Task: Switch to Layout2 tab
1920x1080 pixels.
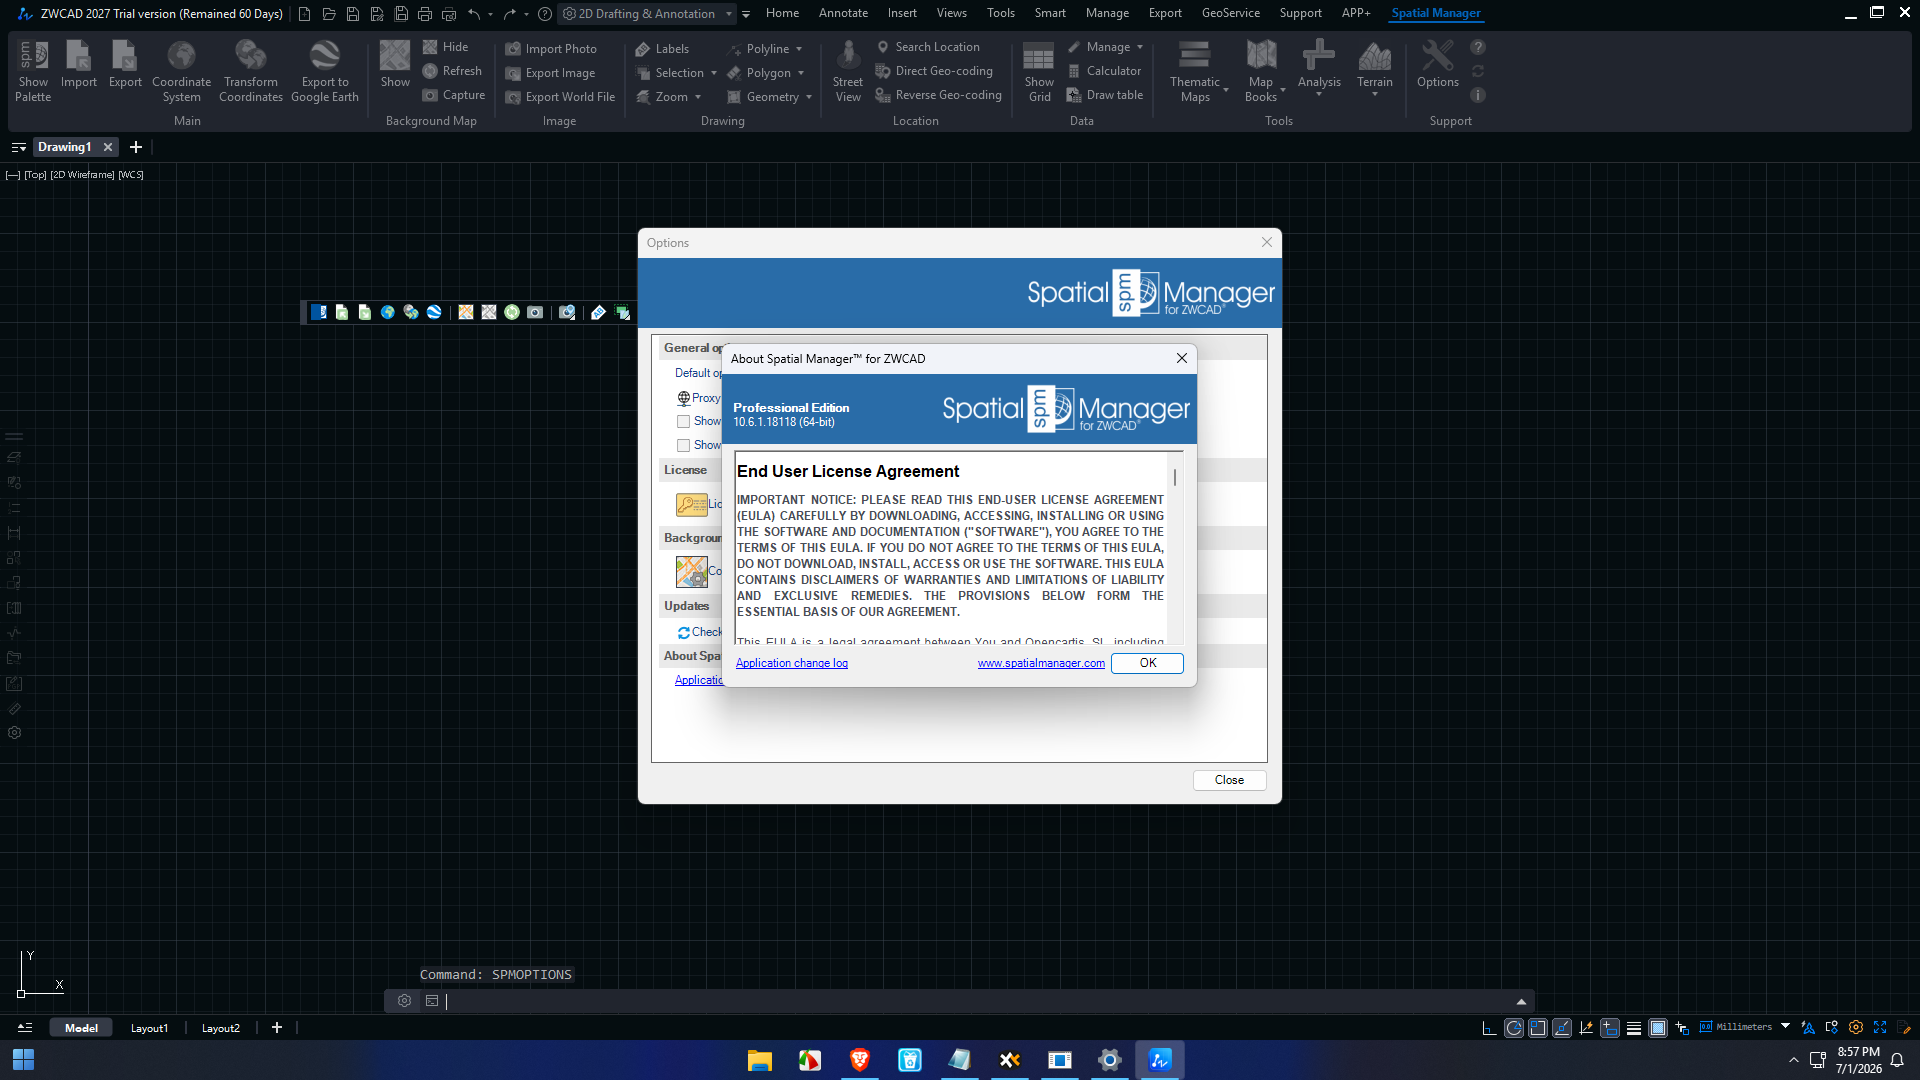Action: (221, 1028)
